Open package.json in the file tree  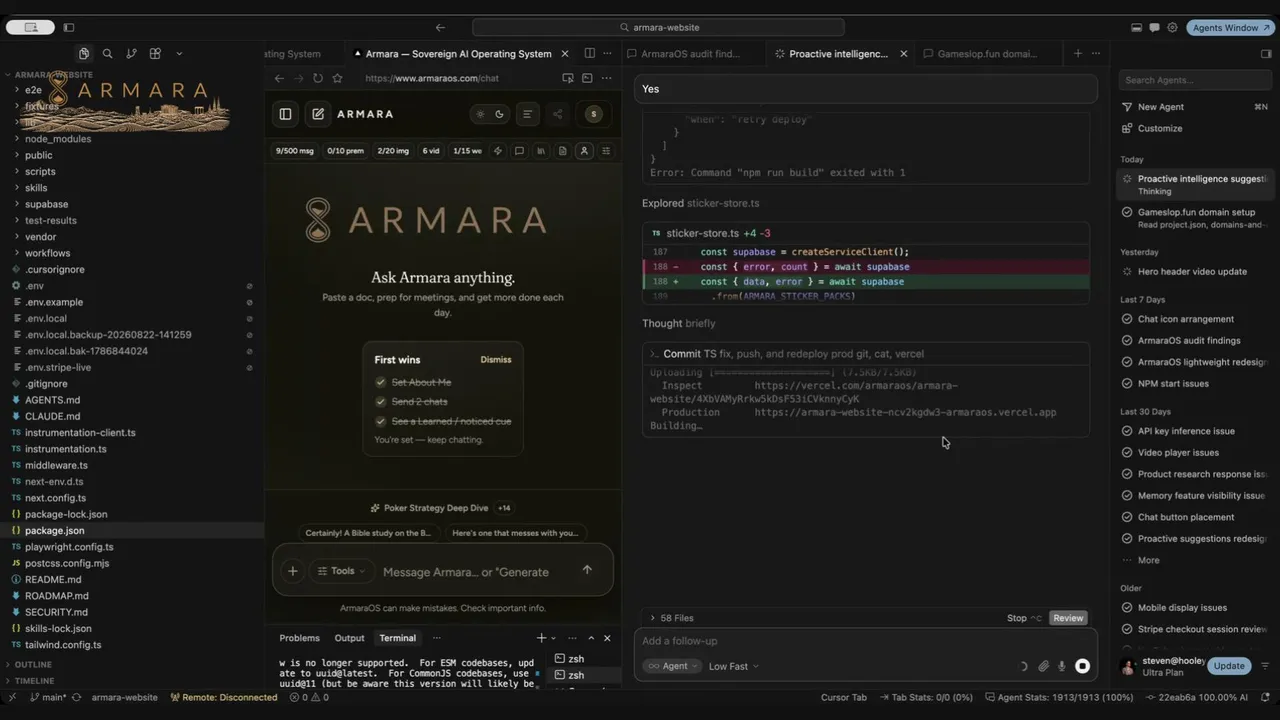point(132,530)
